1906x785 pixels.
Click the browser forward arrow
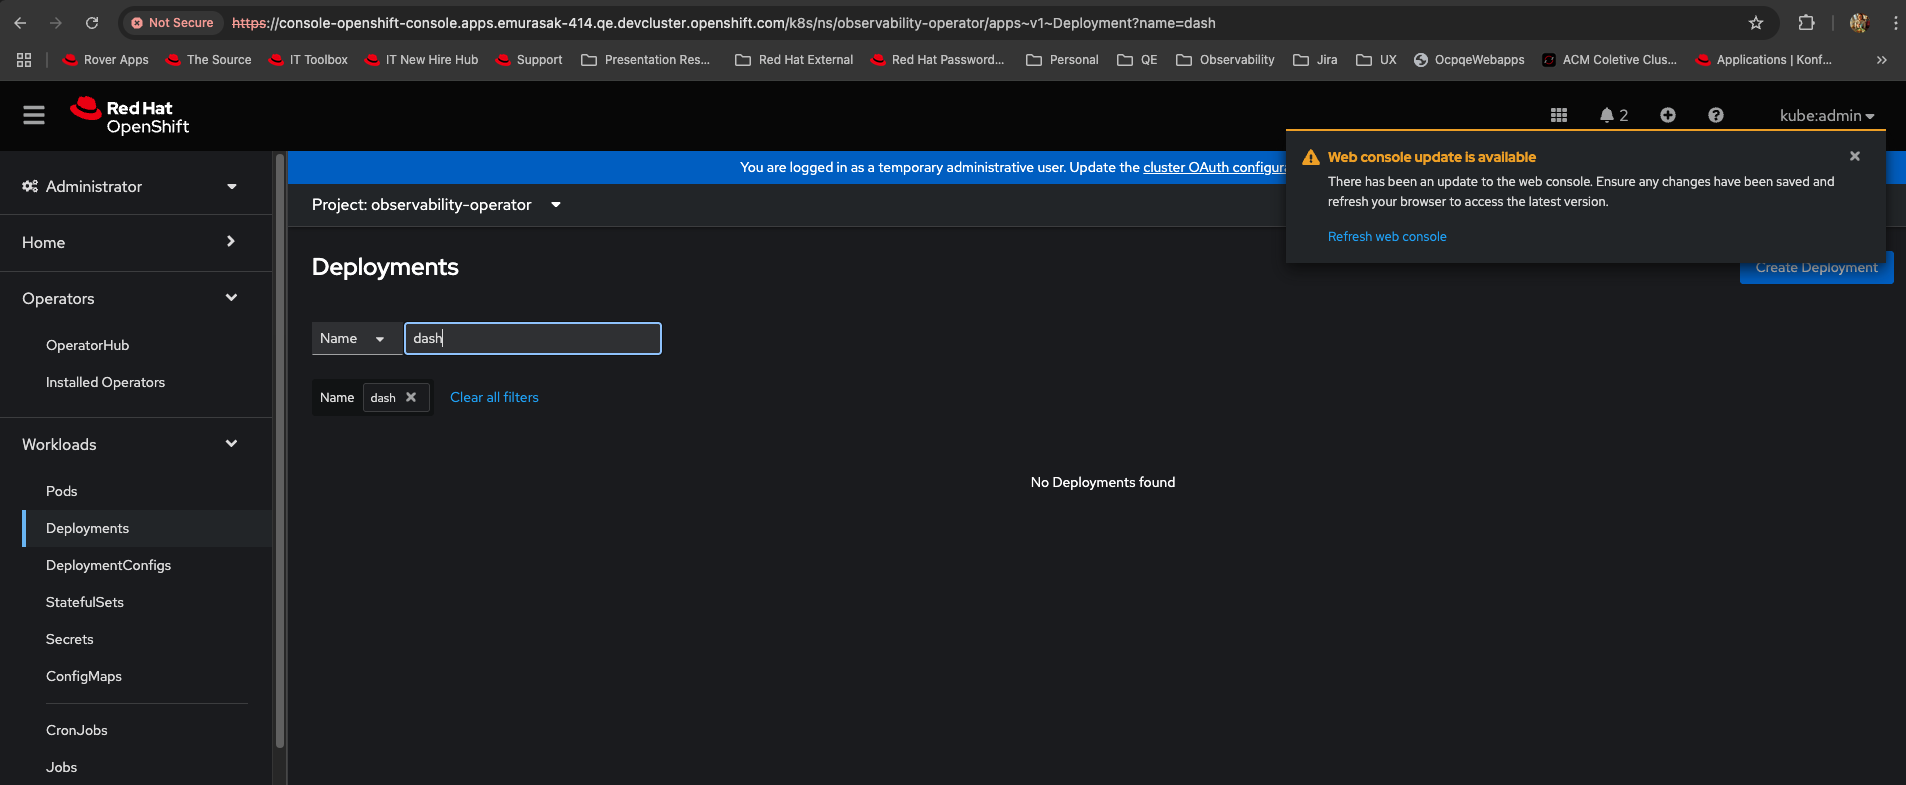coord(56,22)
